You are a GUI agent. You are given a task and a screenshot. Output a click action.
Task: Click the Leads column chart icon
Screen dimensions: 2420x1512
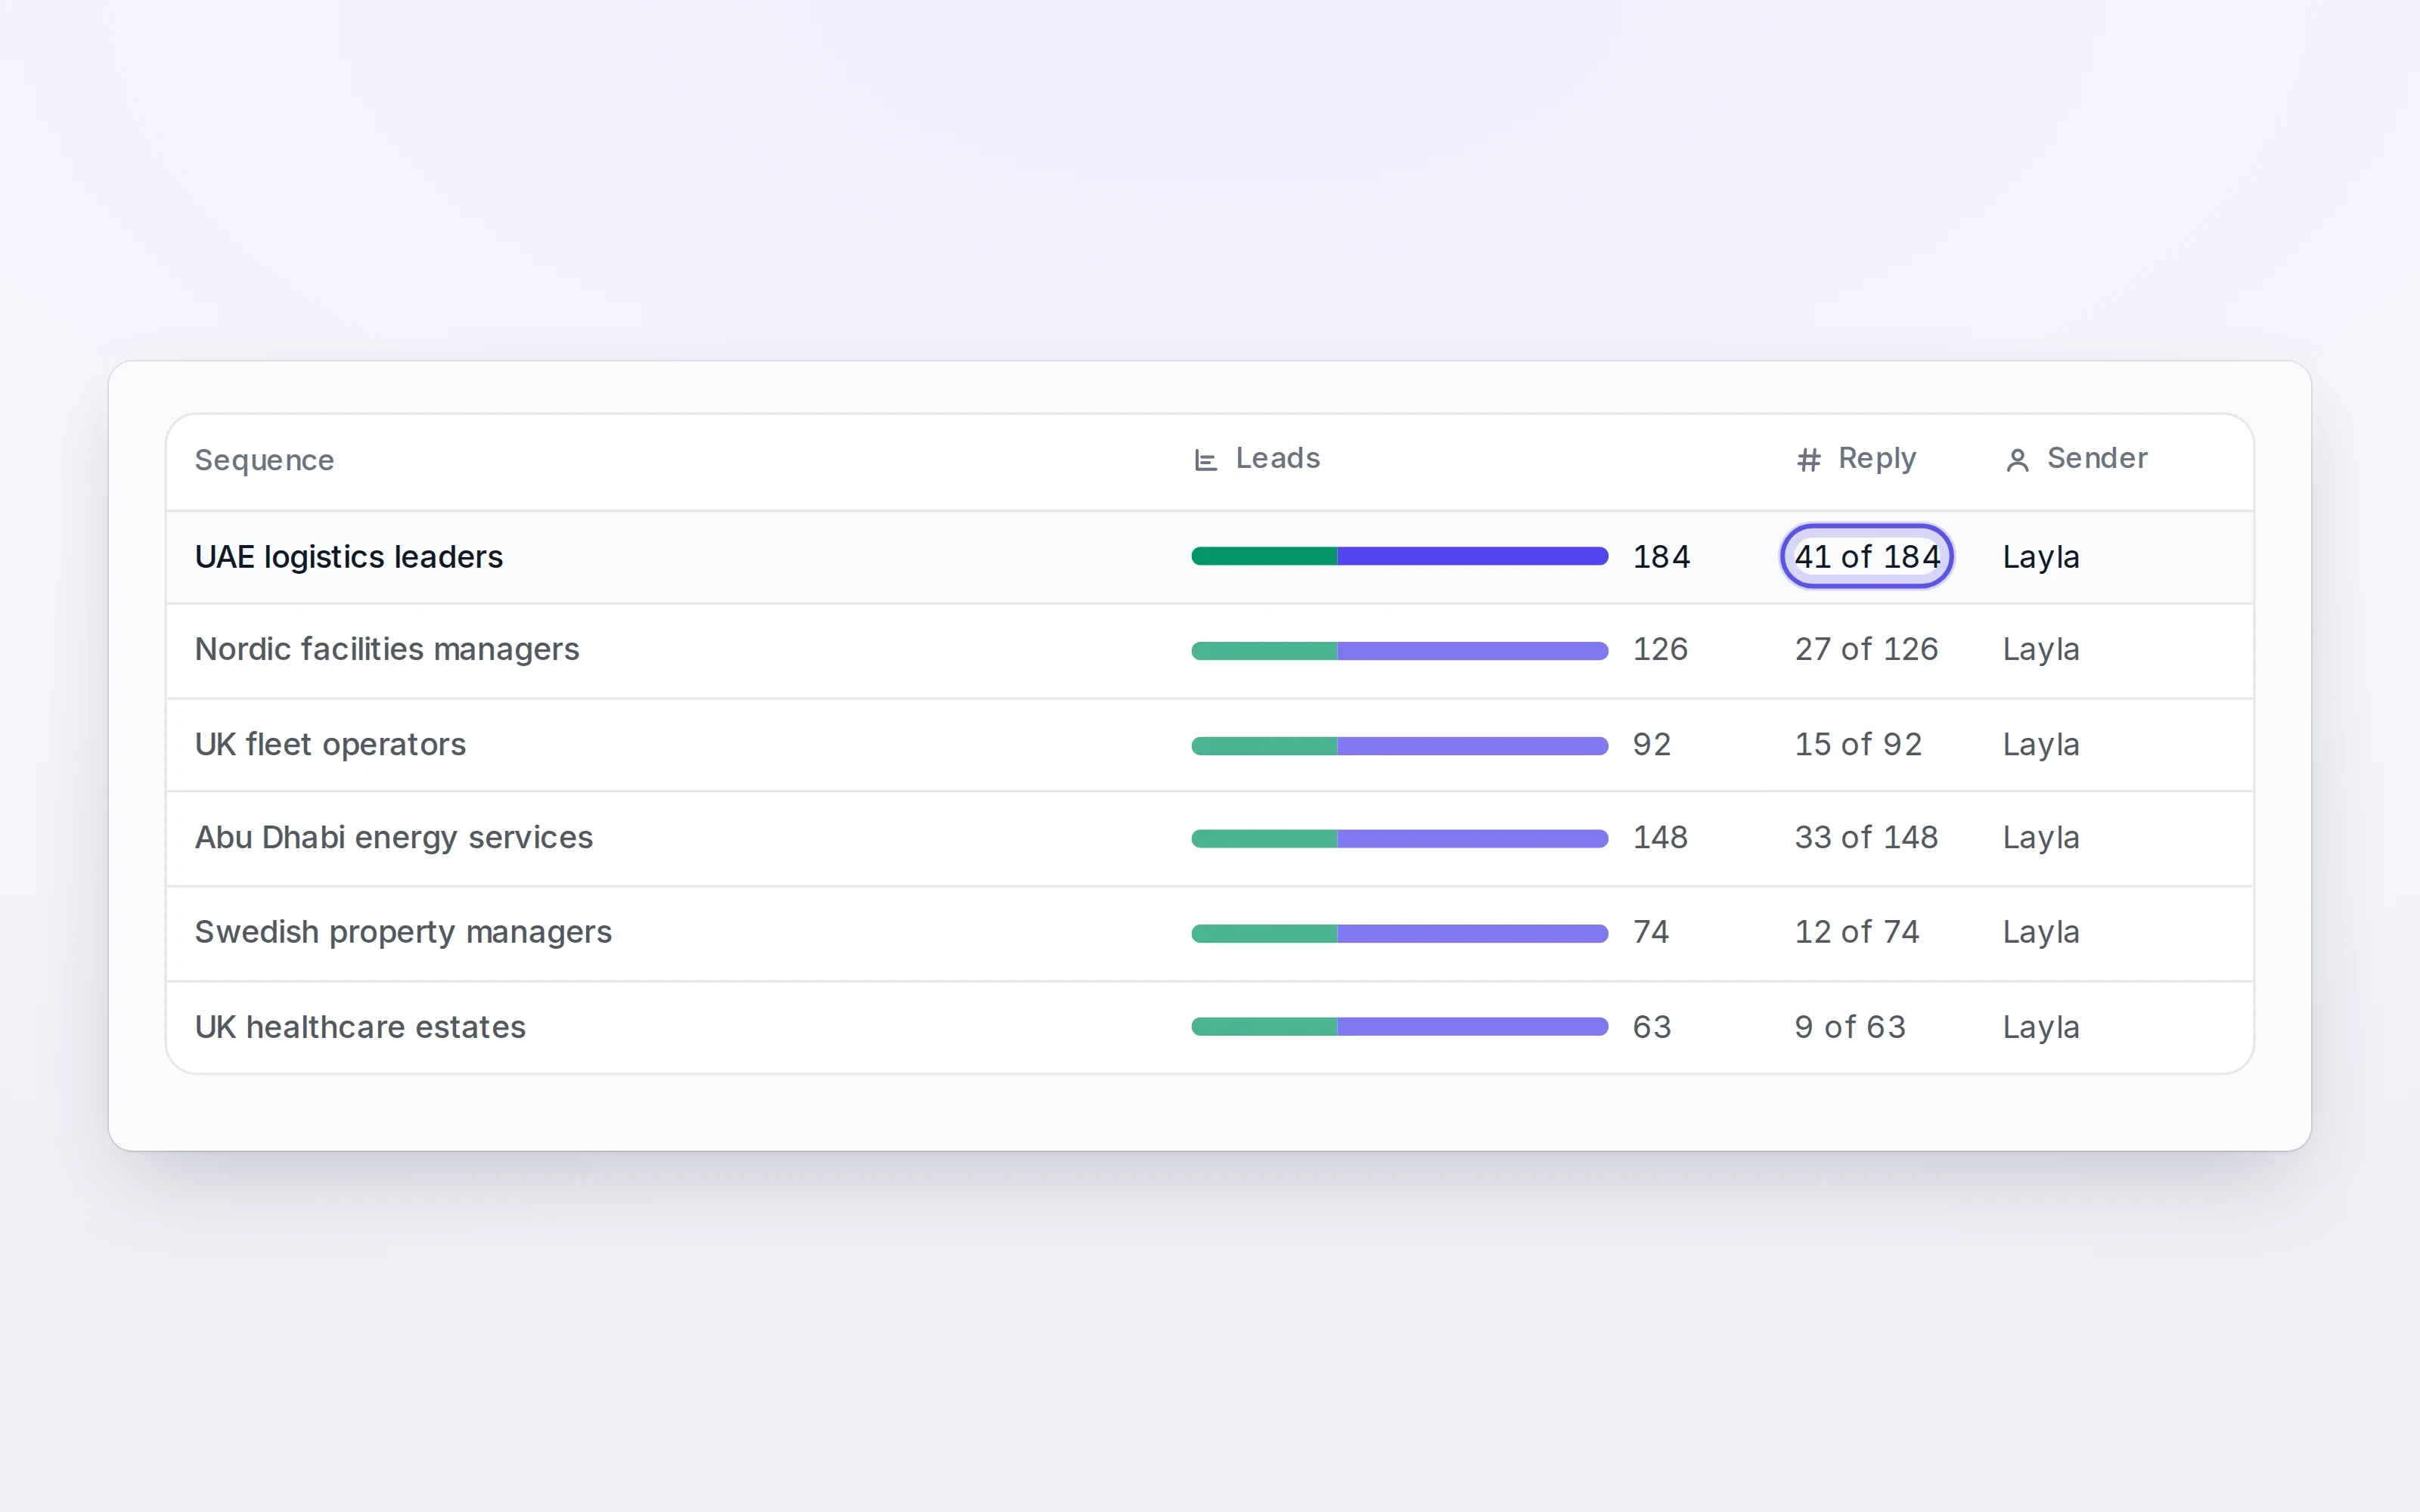(1205, 460)
